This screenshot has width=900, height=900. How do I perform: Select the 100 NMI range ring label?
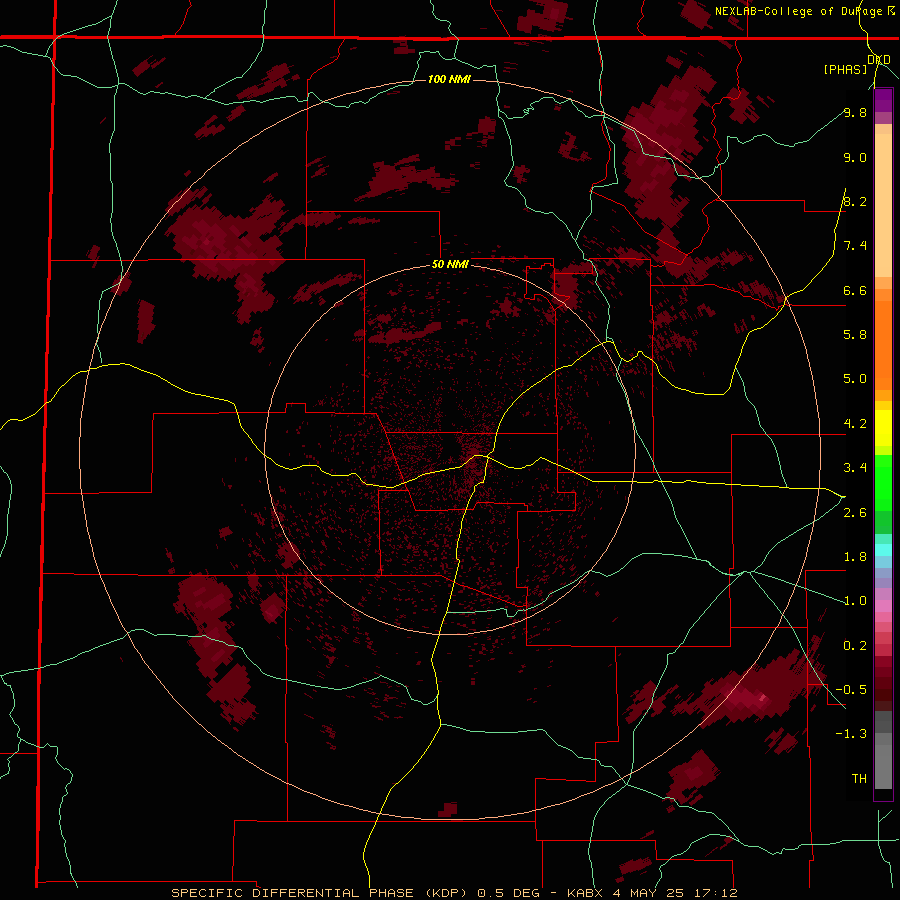[x=449, y=79]
